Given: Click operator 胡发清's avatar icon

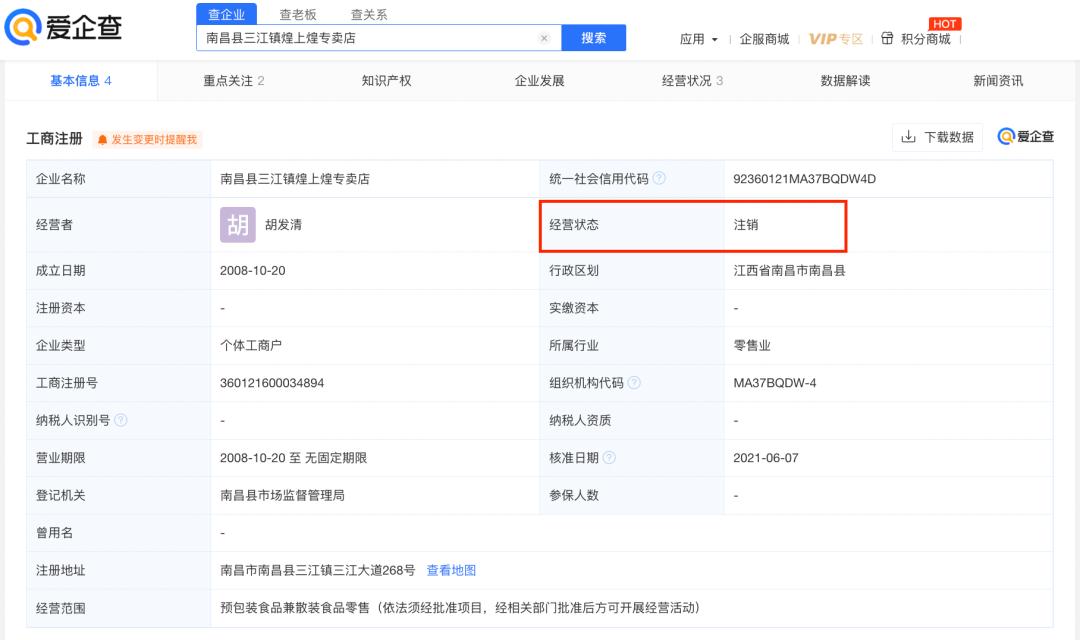Looking at the screenshot, I should point(237,225).
